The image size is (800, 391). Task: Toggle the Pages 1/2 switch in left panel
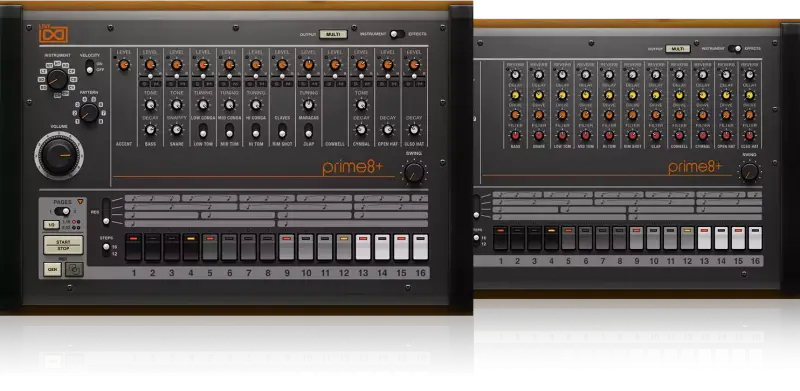[63, 211]
